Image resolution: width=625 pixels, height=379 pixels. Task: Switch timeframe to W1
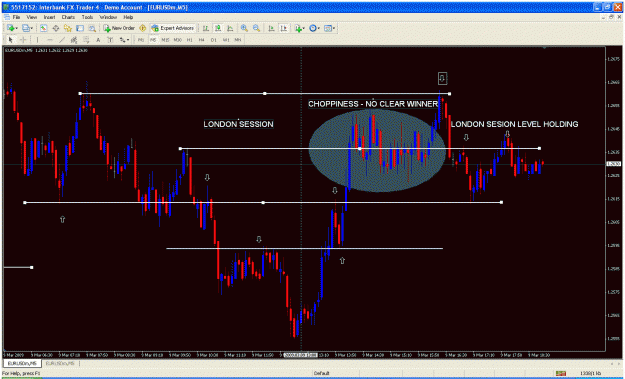(x=226, y=40)
